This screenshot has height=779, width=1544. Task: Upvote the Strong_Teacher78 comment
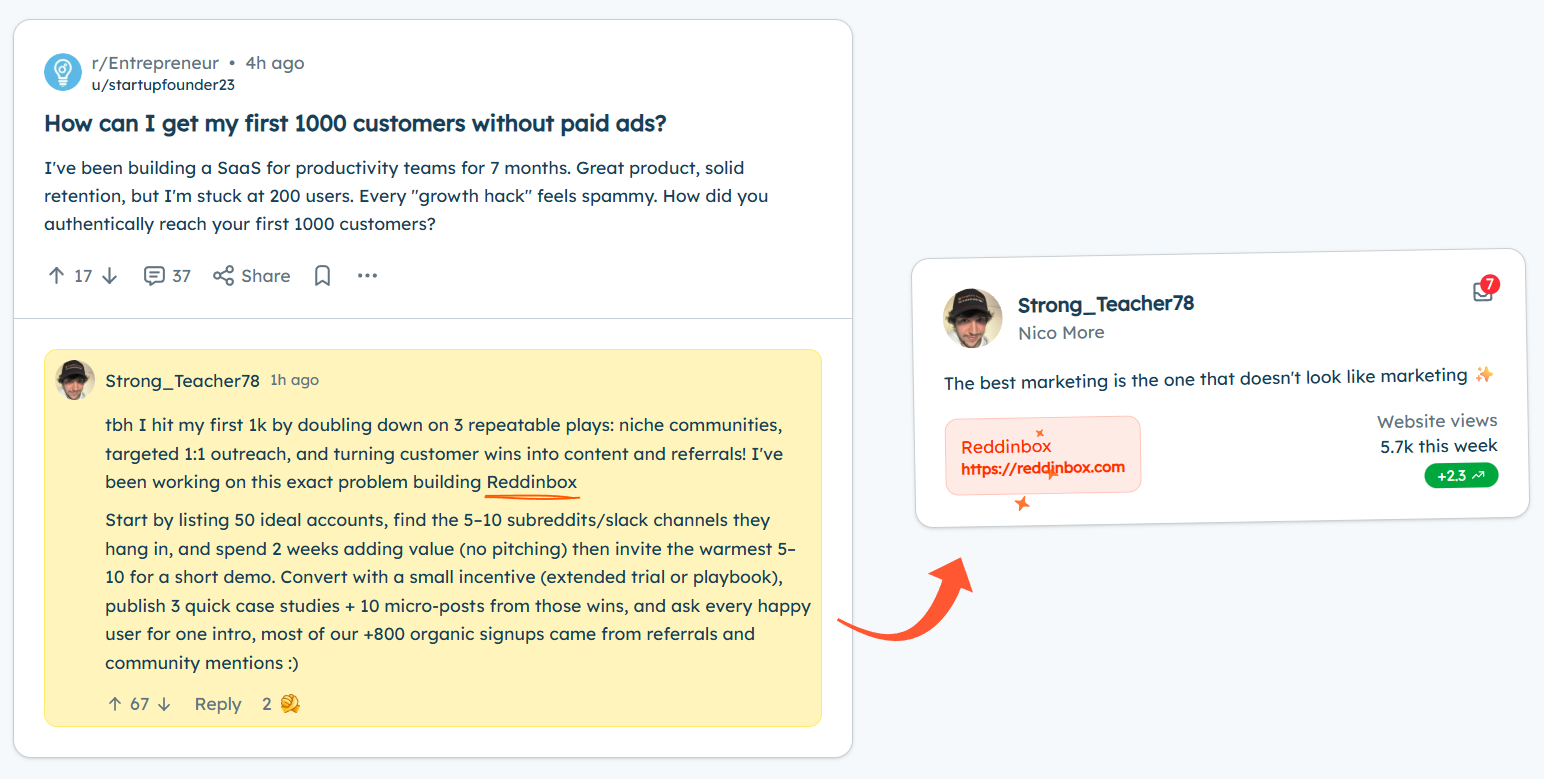(115, 704)
